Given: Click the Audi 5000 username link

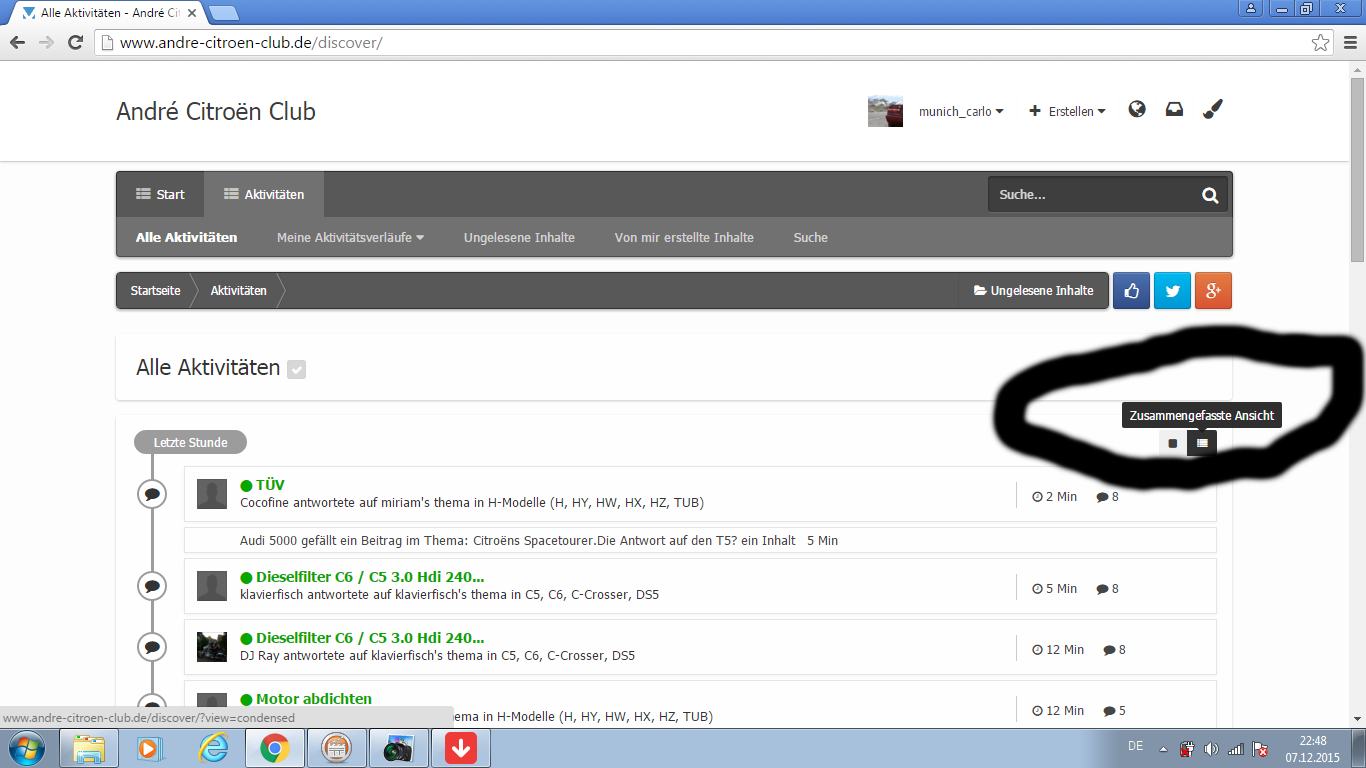Looking at the screenshot, I should point(270,541).
